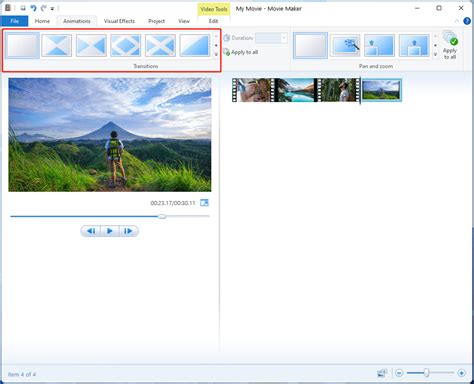The image size is (474, 384).
Task: Click the Duration input field
Action: pos(268,38)
